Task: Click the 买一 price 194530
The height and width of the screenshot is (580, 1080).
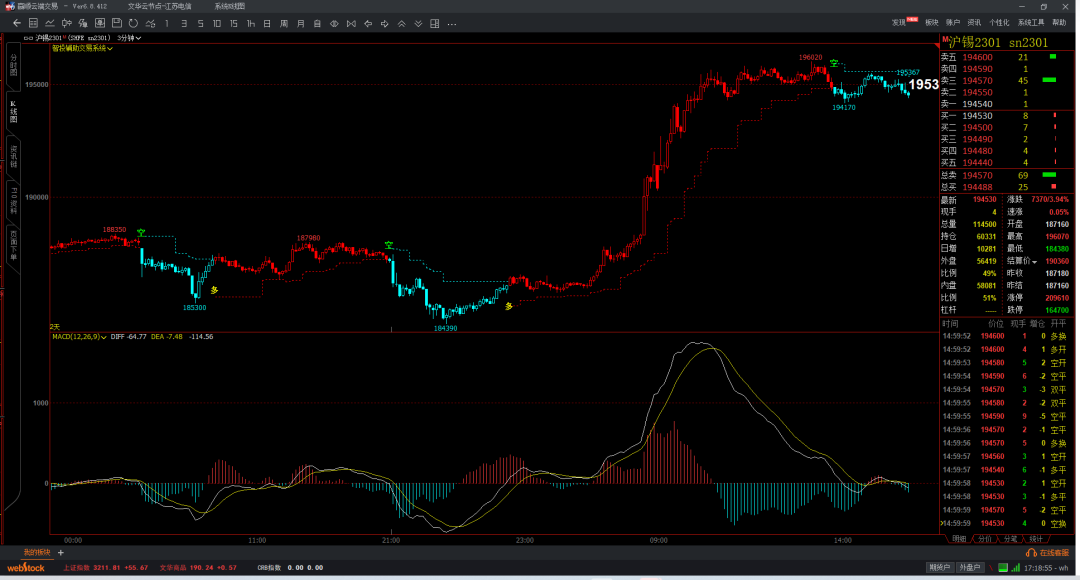Action: [977, 116]
